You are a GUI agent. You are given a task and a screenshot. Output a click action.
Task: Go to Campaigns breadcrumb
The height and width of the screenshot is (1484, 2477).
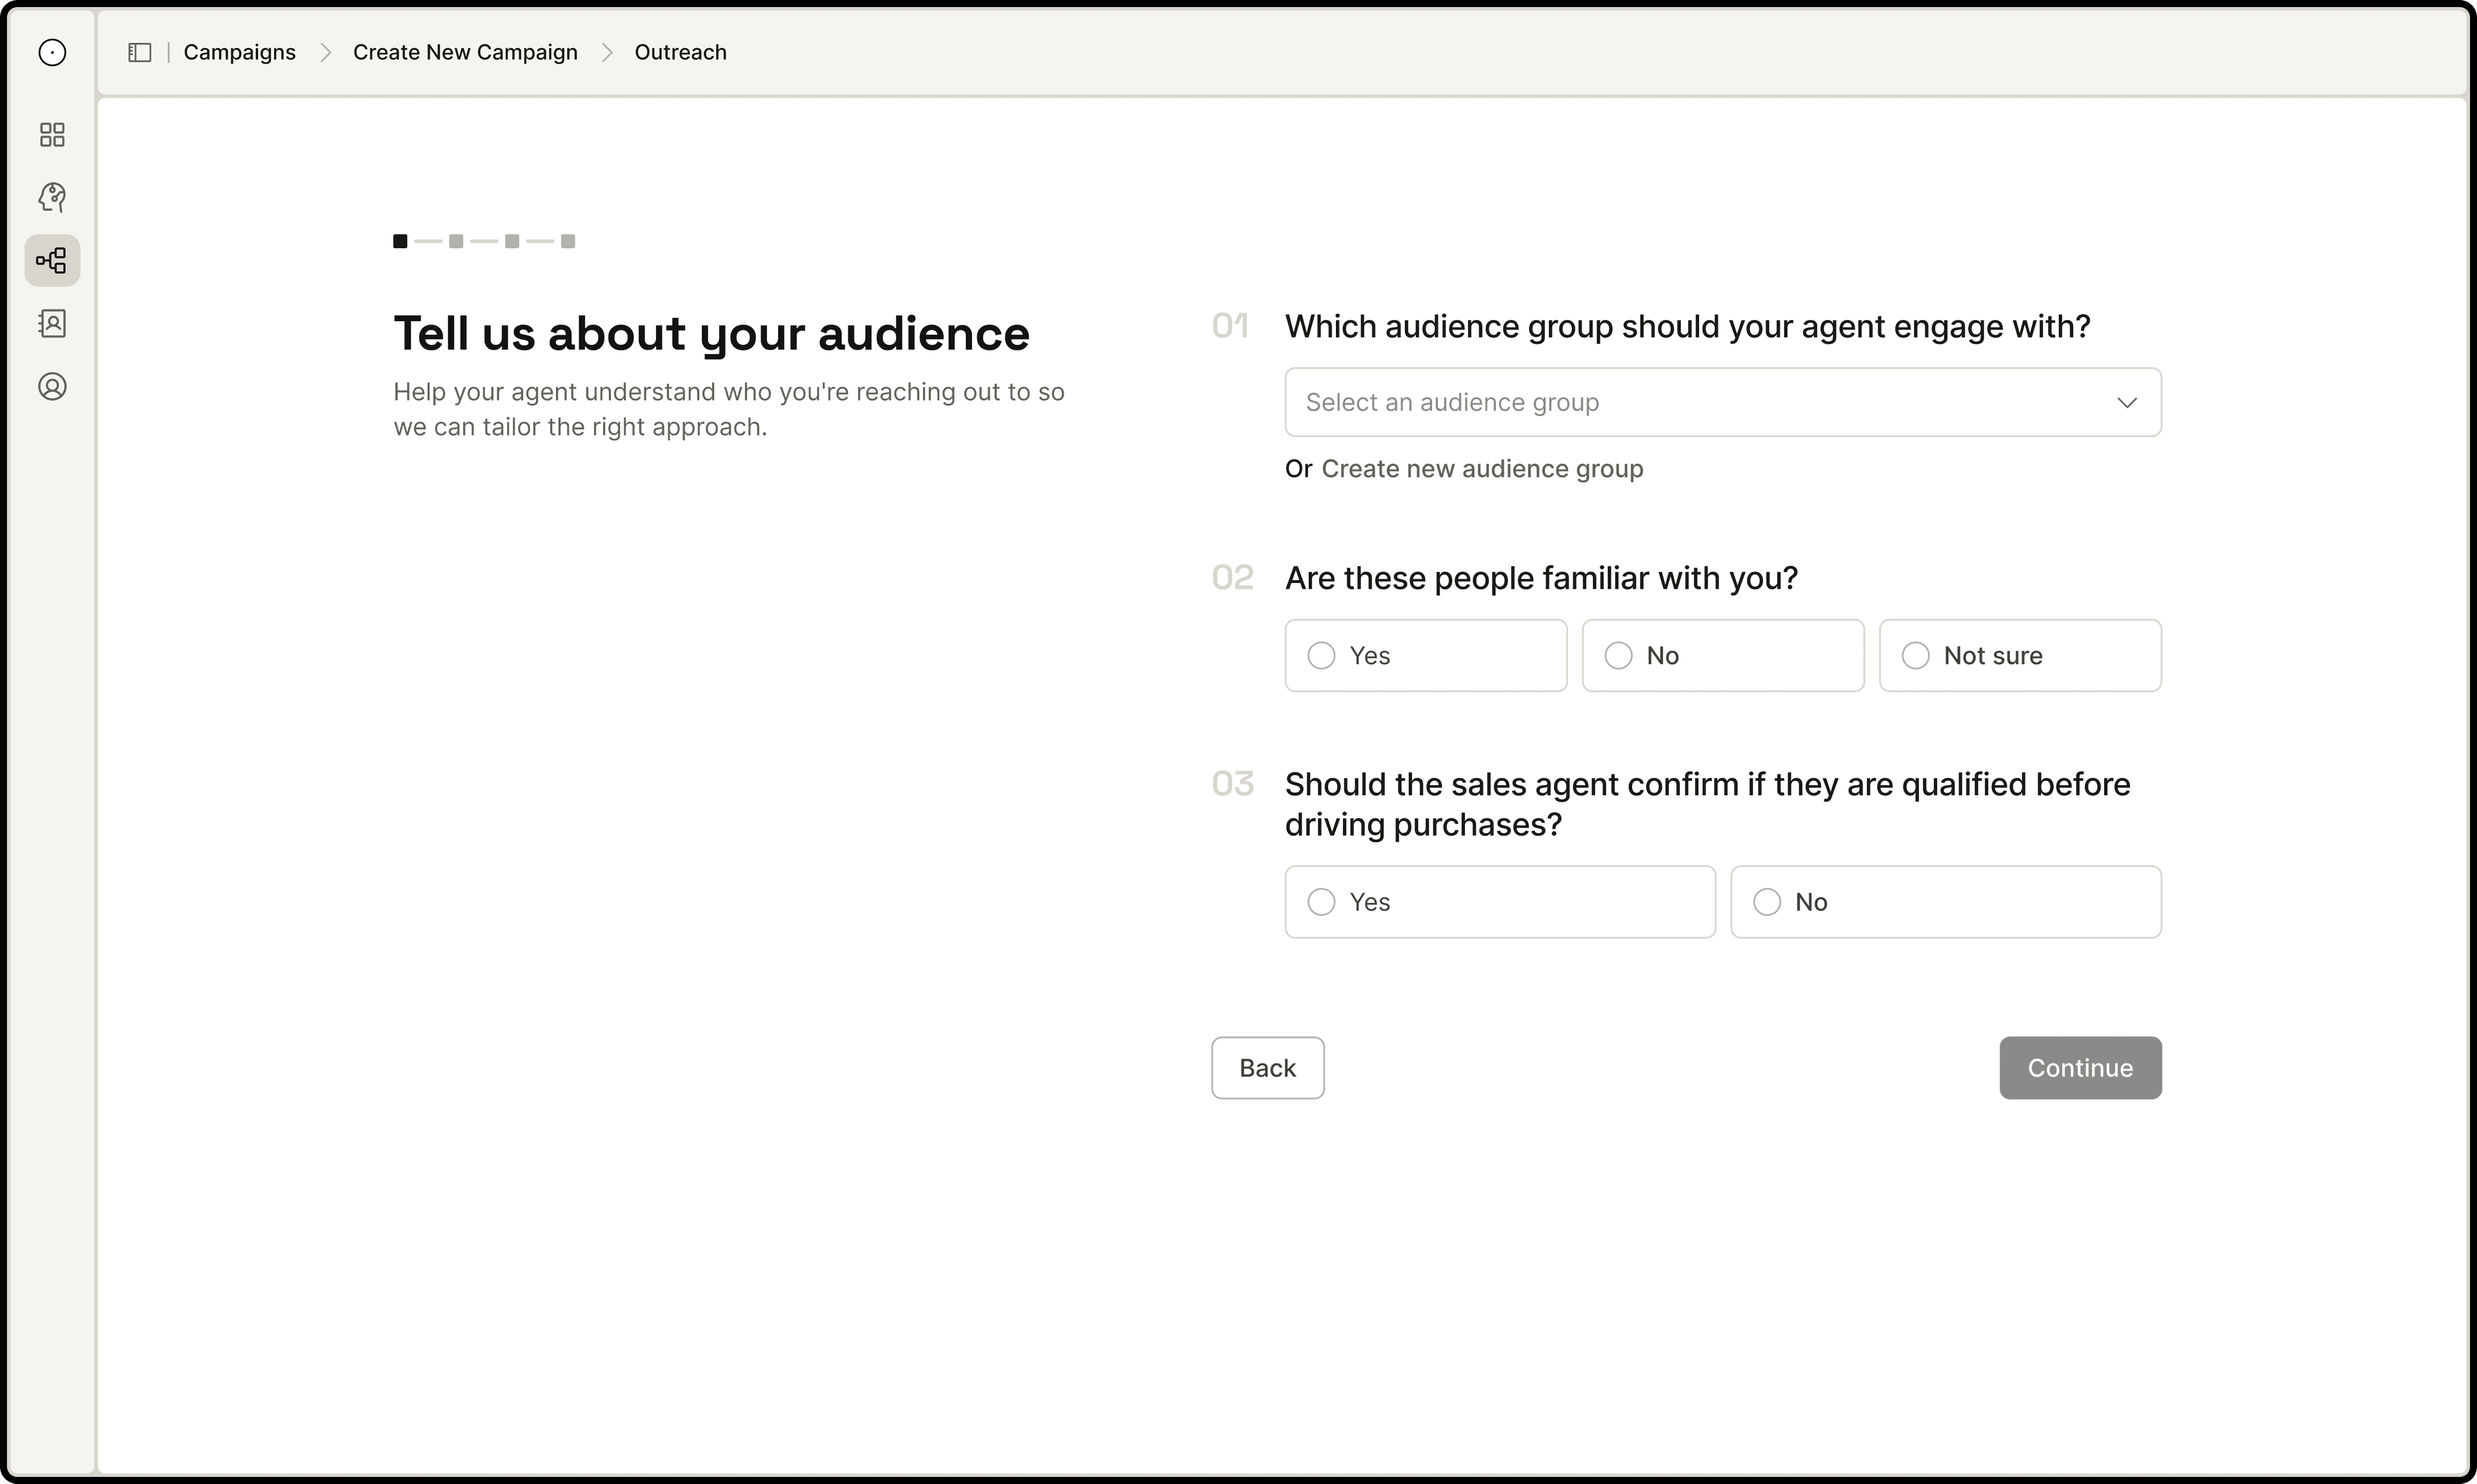pos(240,52)
